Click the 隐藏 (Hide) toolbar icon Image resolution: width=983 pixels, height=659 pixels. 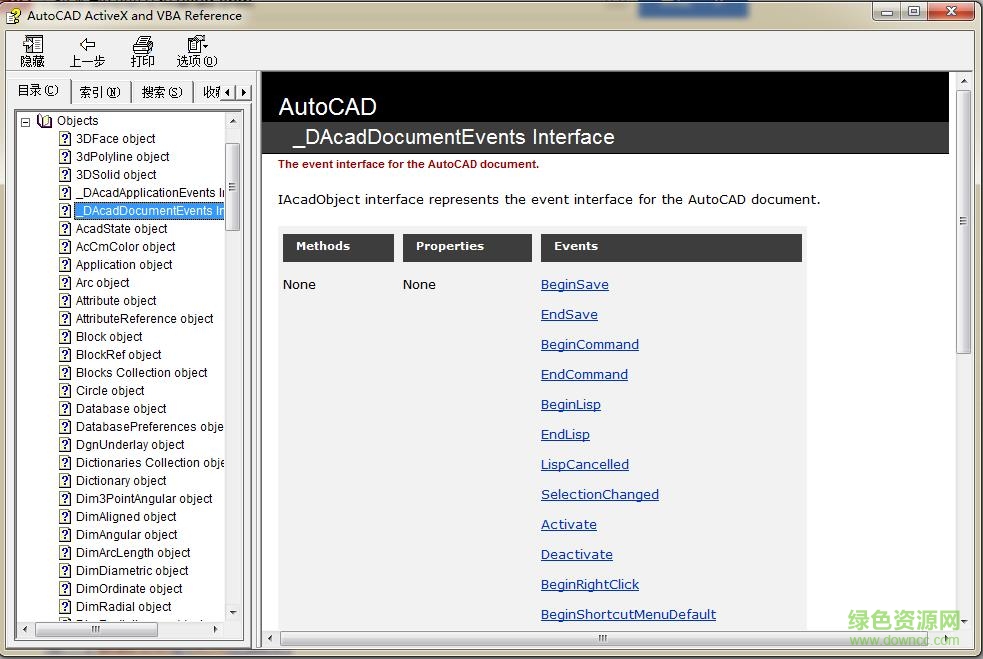(32, 50)
